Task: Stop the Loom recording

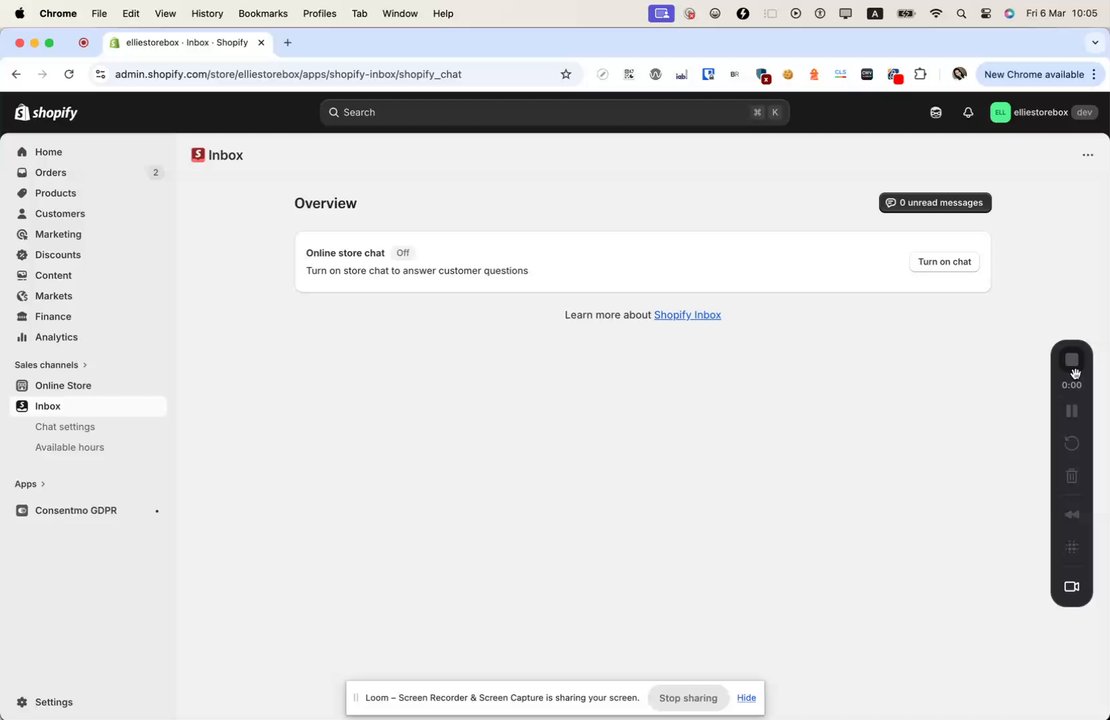Action: pyautogui.click(x=1071, y=360)
